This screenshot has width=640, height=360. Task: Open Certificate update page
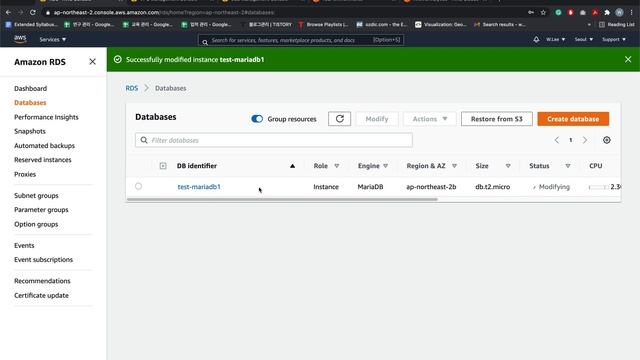click(41, 295)
